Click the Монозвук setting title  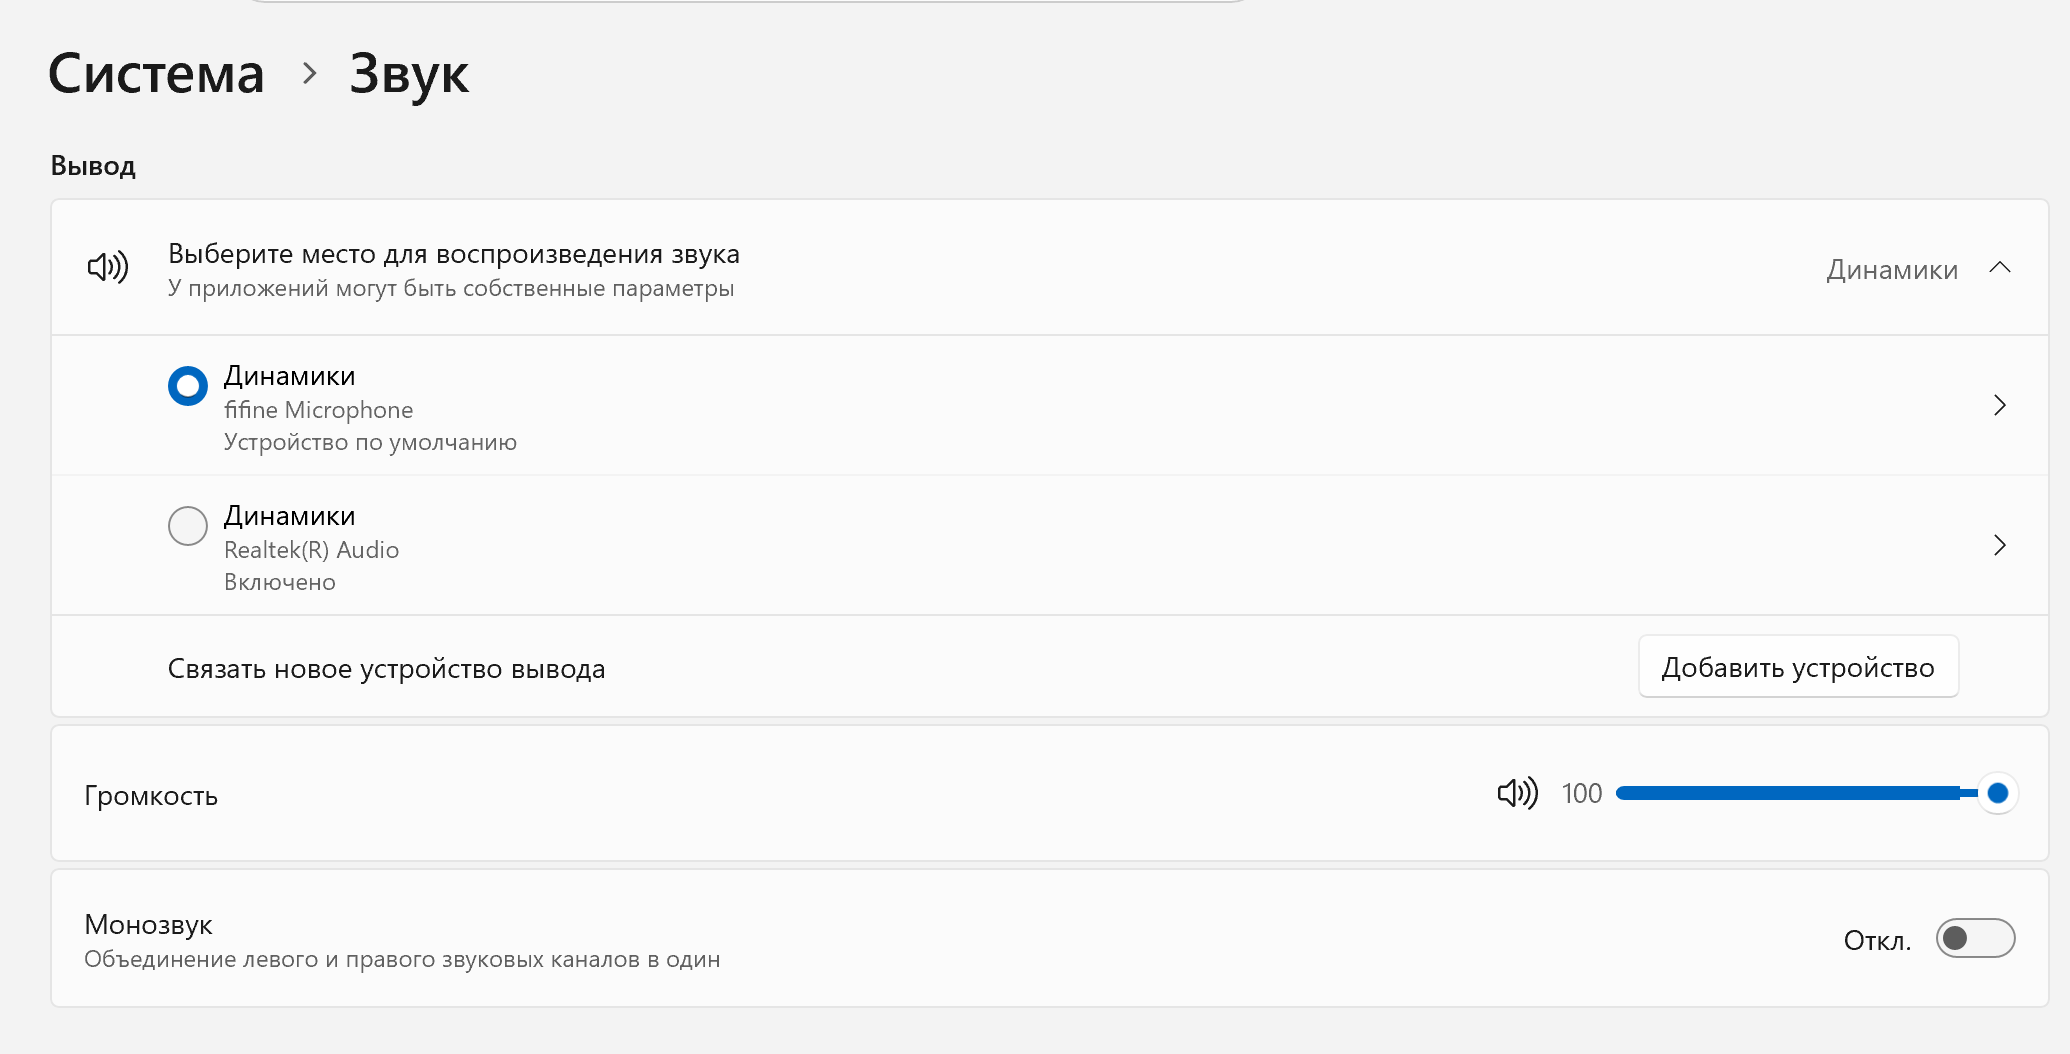pos(148,925)
